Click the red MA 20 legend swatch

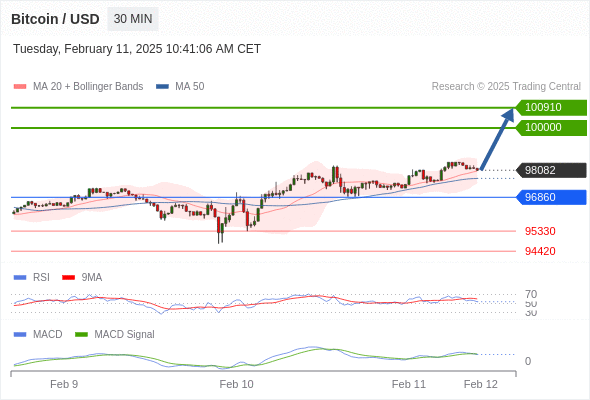[20, 87]
